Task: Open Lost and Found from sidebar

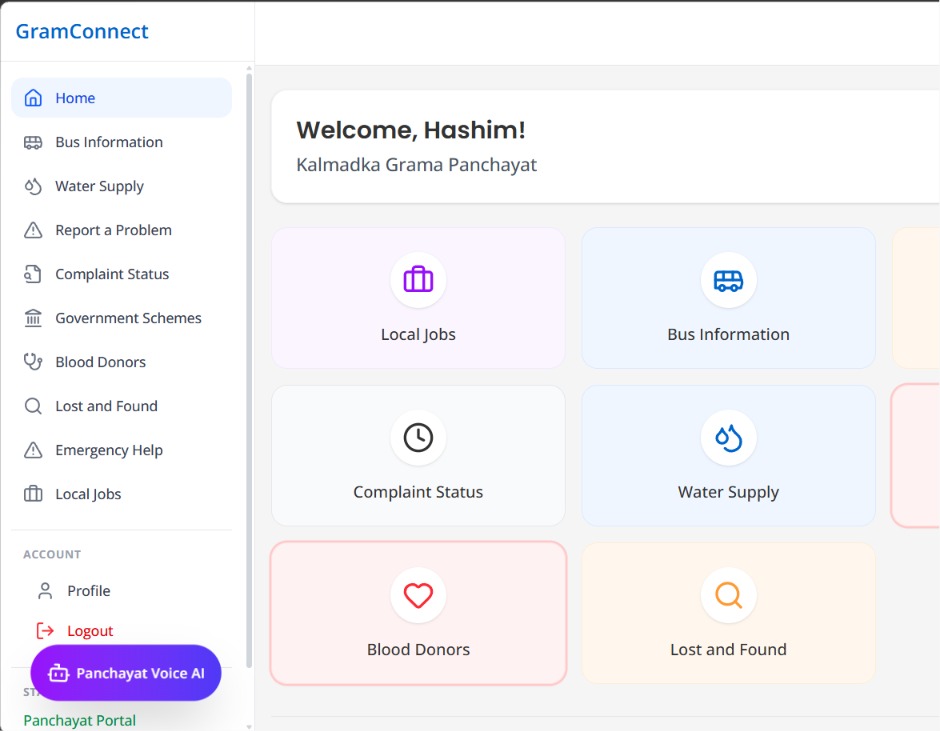Action: click(x=122, y=406)
